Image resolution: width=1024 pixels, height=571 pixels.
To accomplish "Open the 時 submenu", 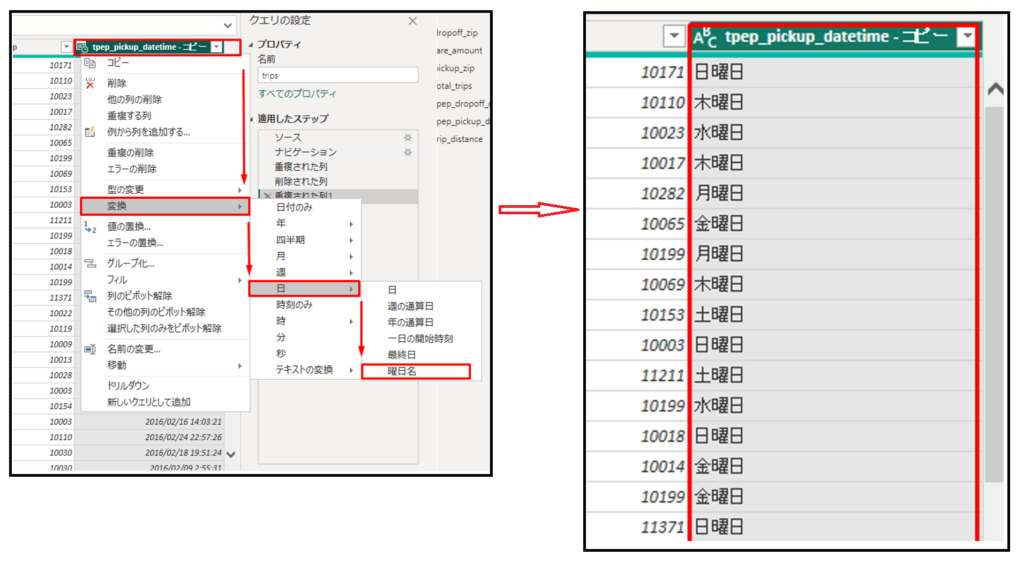I will 306,321.
